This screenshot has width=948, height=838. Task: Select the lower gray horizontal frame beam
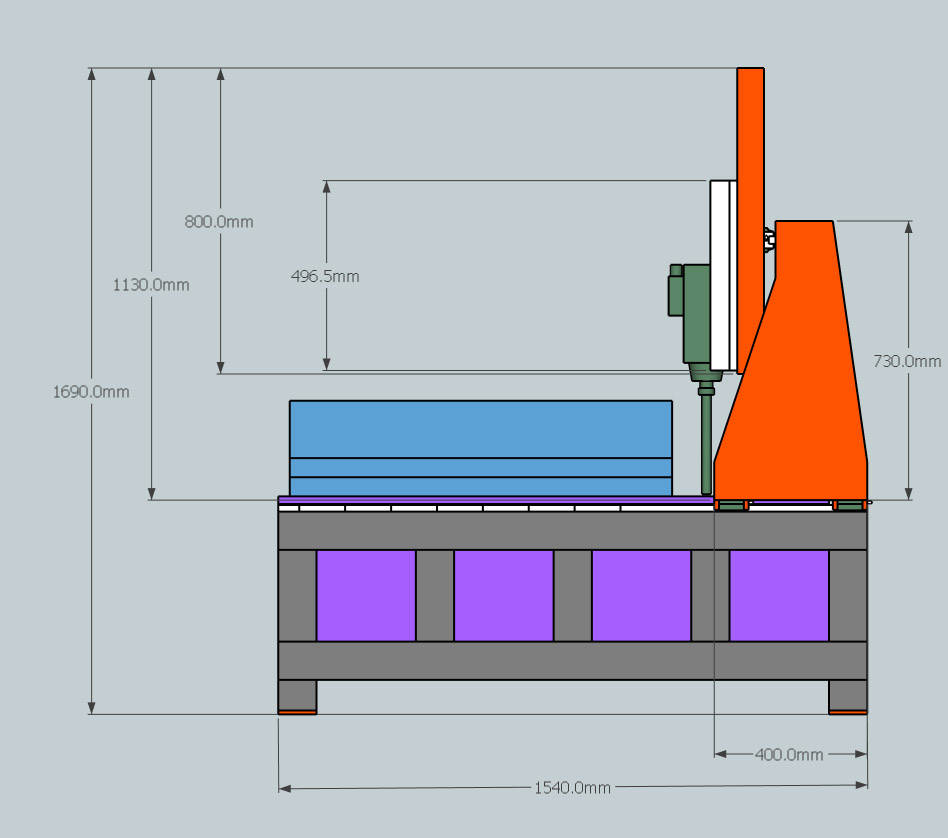point(572,661)
